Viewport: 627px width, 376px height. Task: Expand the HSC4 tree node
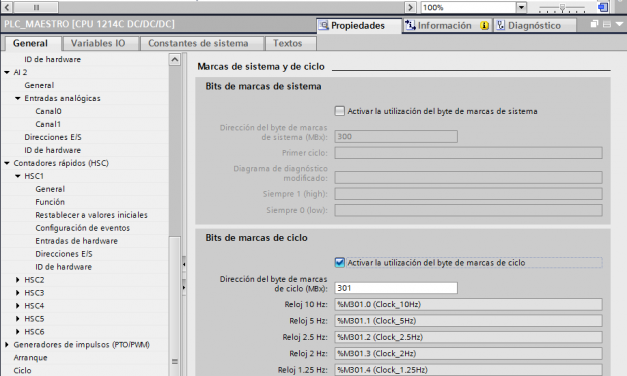click(18, 306)
